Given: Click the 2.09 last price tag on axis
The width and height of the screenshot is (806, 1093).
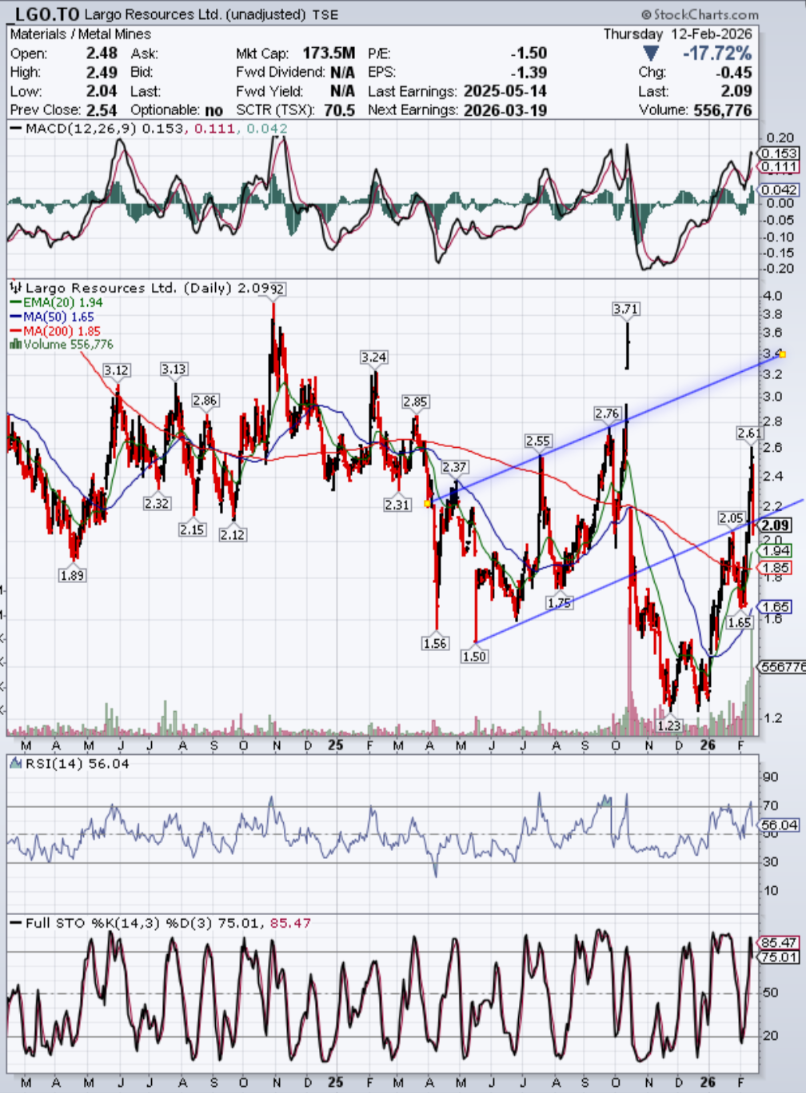Looking at the screenshot, I should pos(775,526).
